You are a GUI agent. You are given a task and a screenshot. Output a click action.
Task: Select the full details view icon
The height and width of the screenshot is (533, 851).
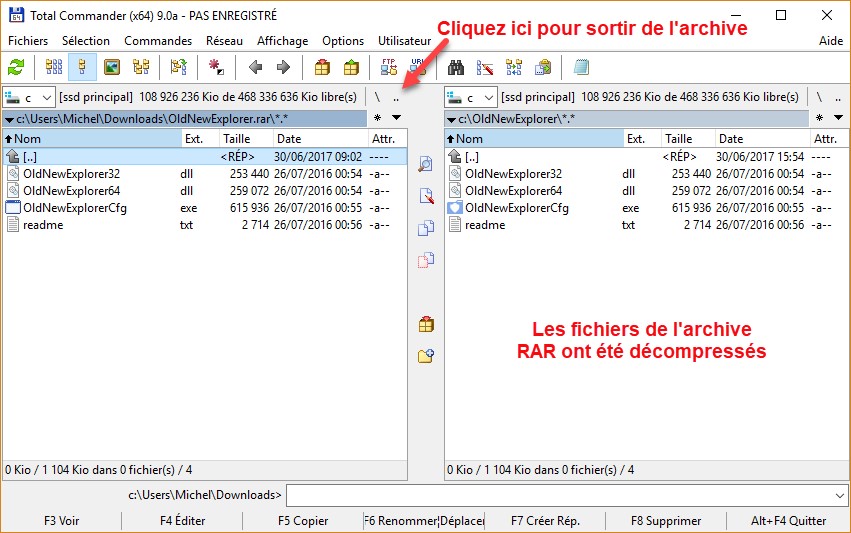(x=82, y=67)
